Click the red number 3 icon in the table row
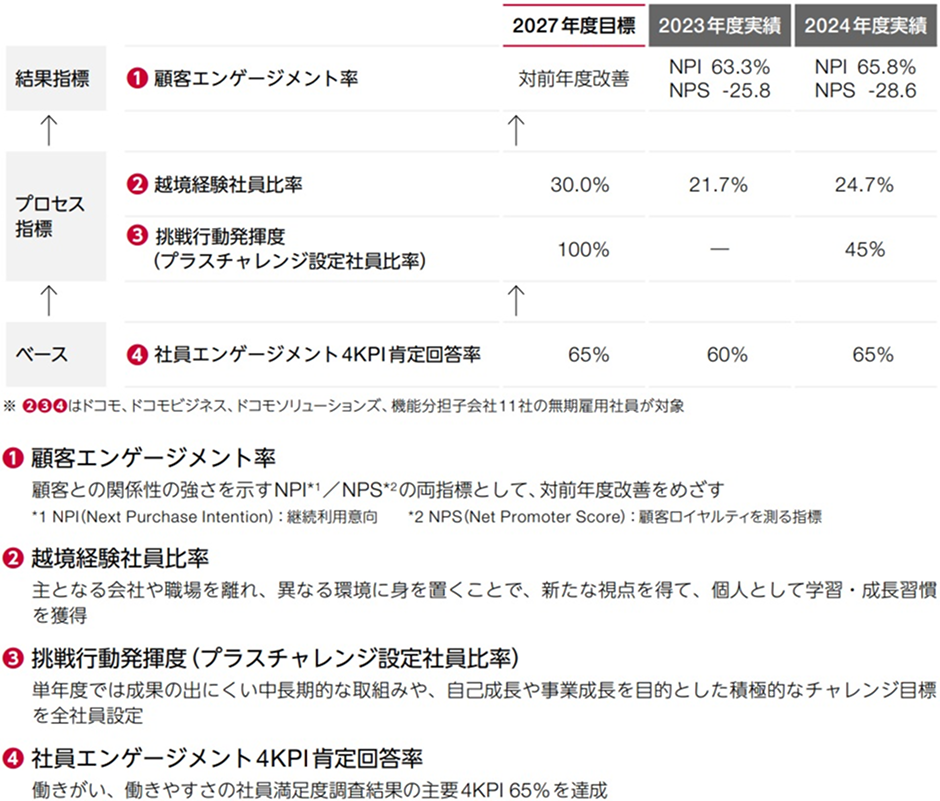Image resolution: width=940 pixels, height=801 pixels. tap(138, 237)
